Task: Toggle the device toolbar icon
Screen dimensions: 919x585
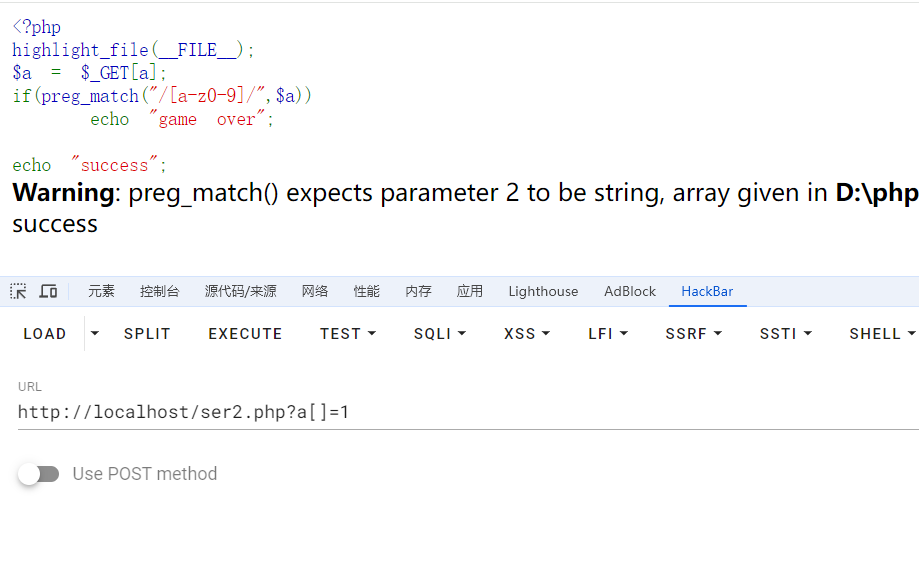Action: click(48, 291)
